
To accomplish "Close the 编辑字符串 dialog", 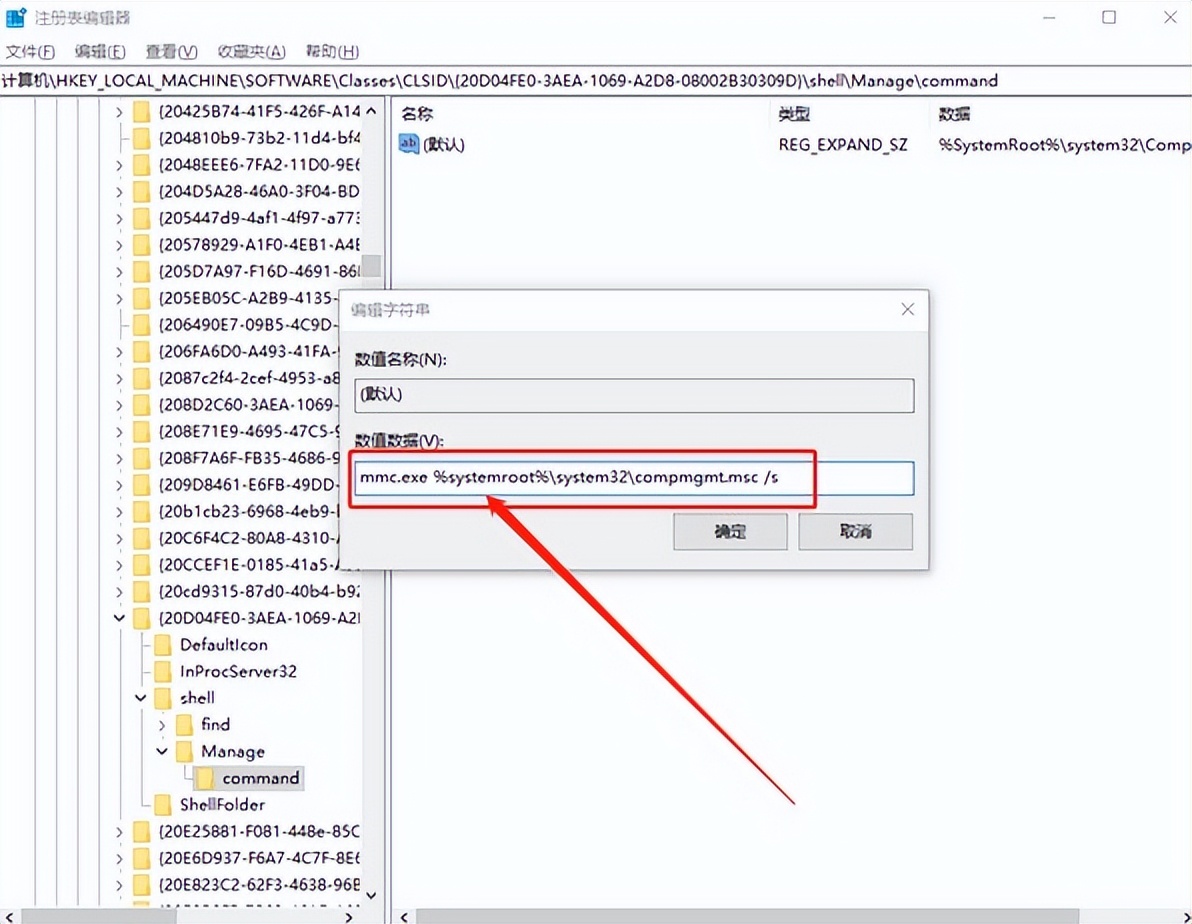I will coord(908,309).
